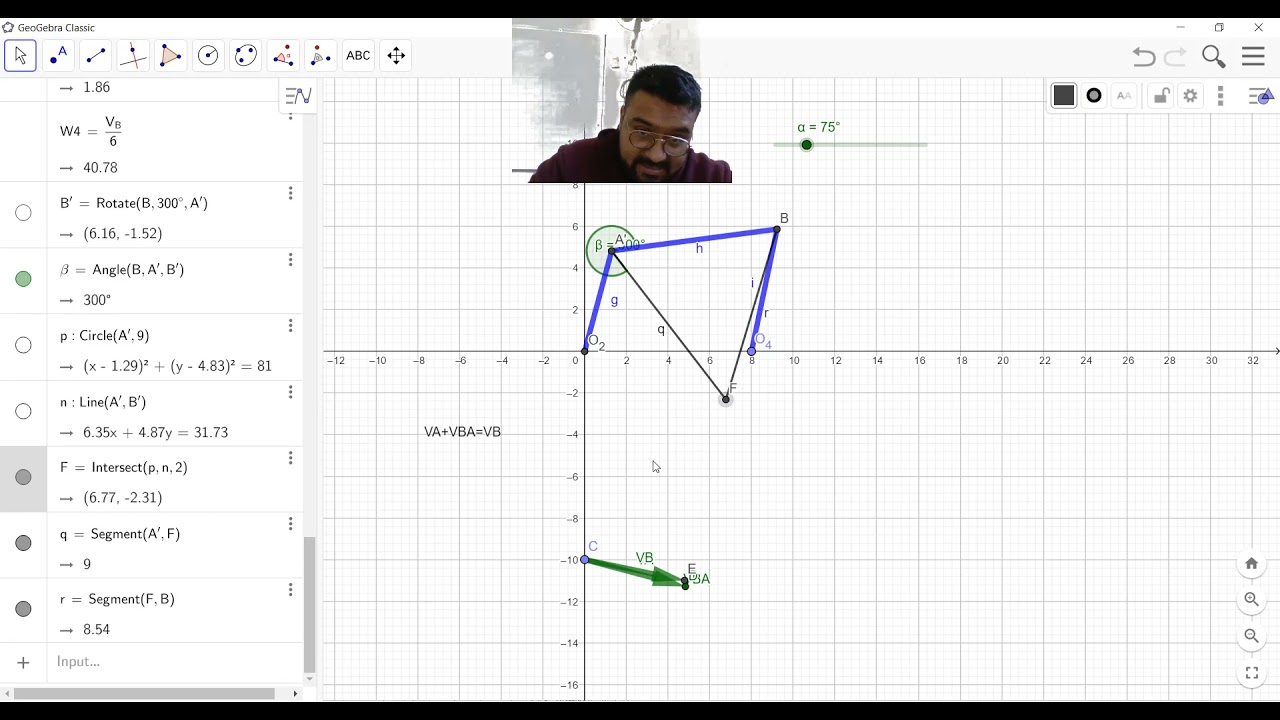
Task: Open the main hamburger menu
Action: click(1253, 57)
